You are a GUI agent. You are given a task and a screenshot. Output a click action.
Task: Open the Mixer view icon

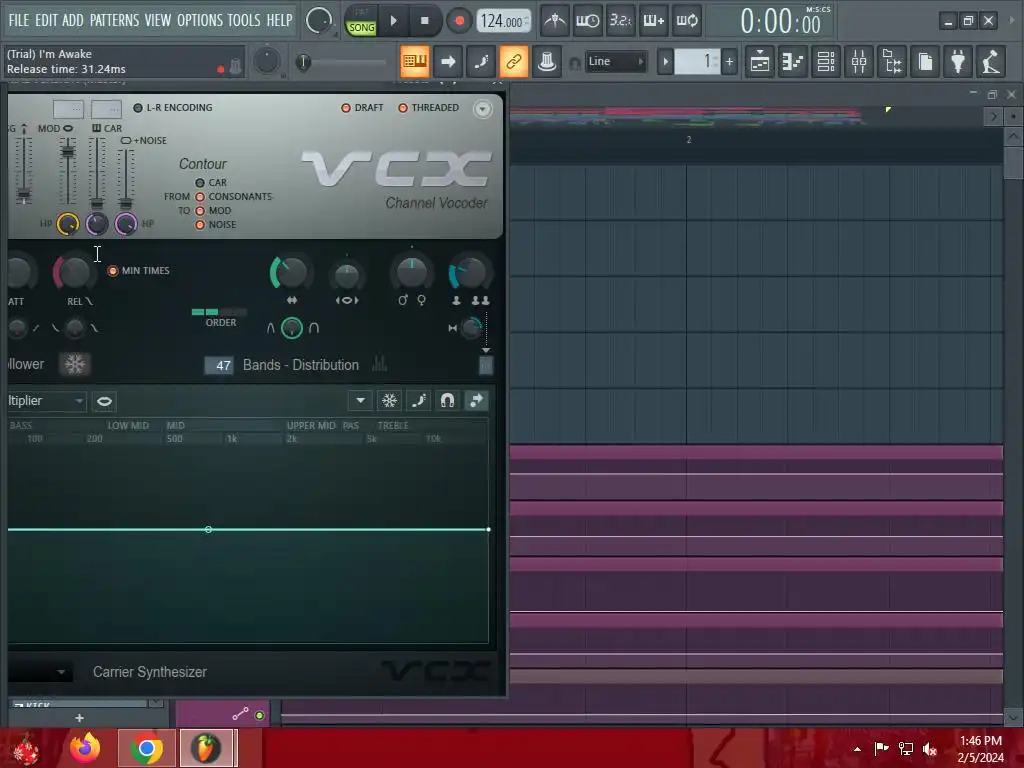pos(859,62)
